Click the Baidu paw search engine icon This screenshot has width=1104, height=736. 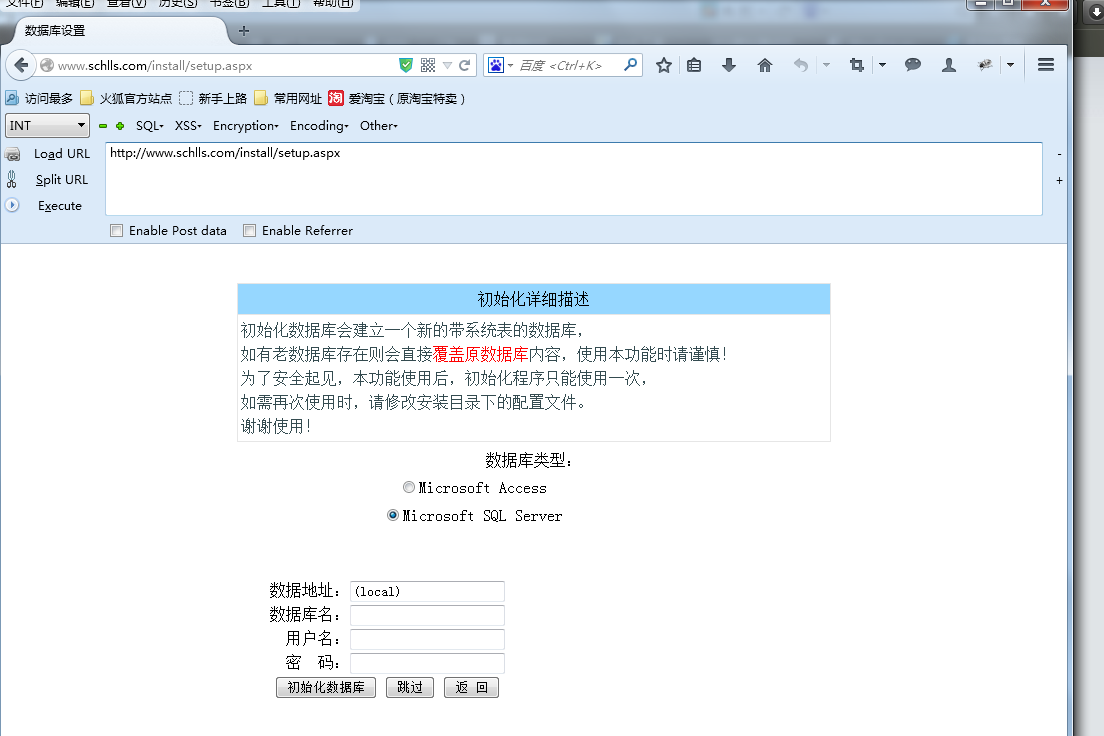tap(496, 66)
